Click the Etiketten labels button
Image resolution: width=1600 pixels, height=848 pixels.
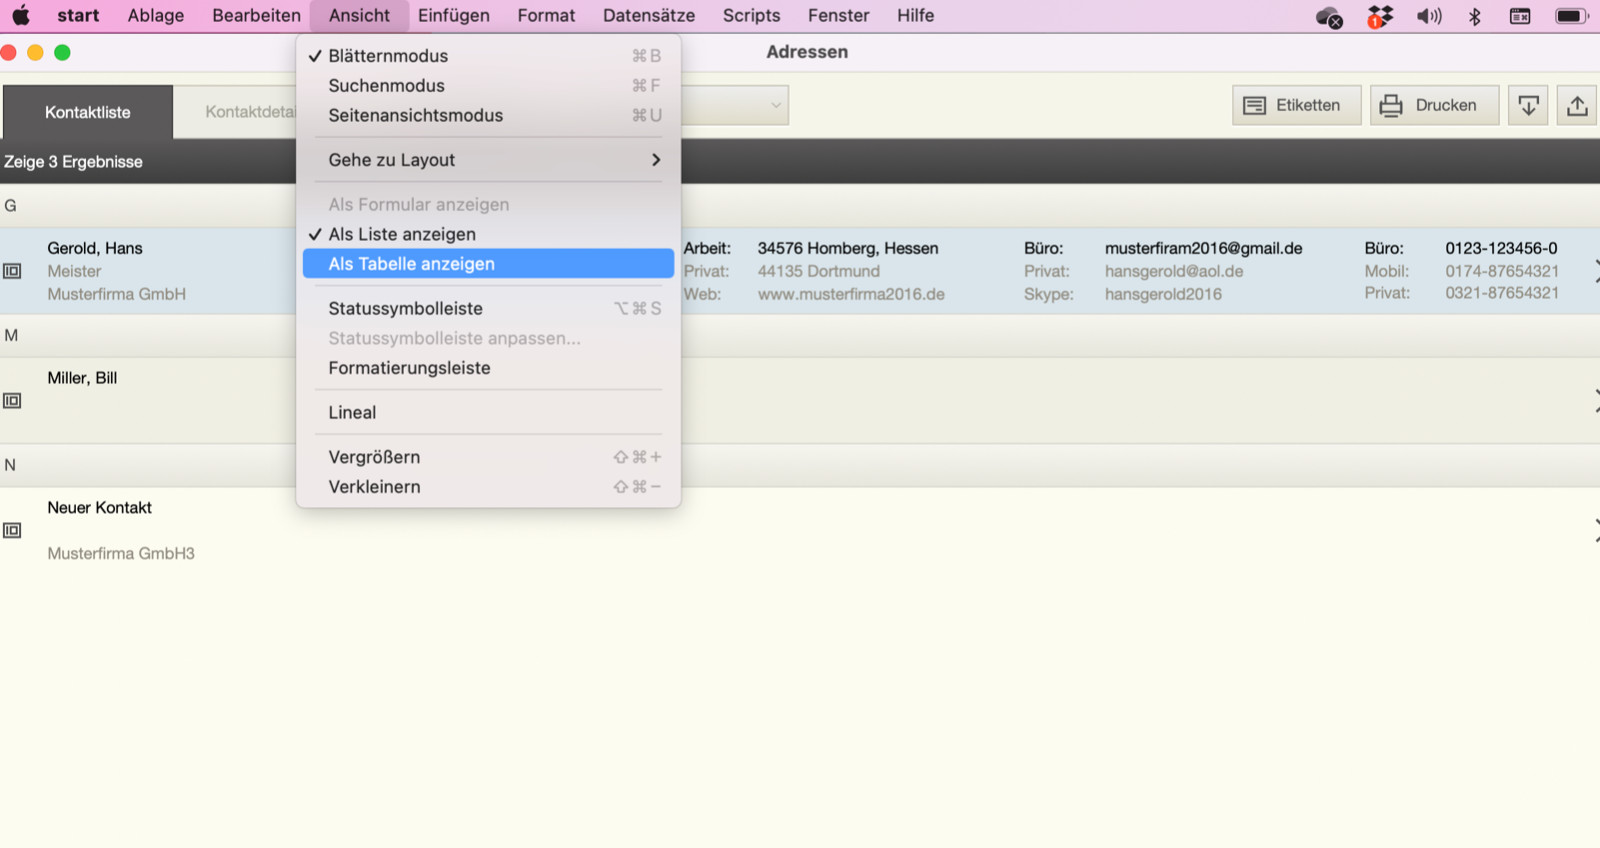click(x=1297, y=105)
